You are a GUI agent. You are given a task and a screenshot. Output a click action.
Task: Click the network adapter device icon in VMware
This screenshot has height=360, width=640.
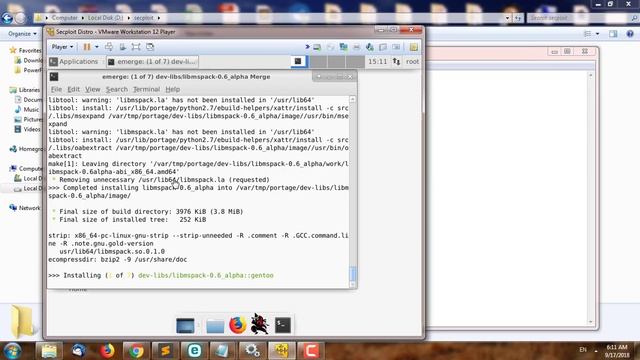click(x=343, y=47)
